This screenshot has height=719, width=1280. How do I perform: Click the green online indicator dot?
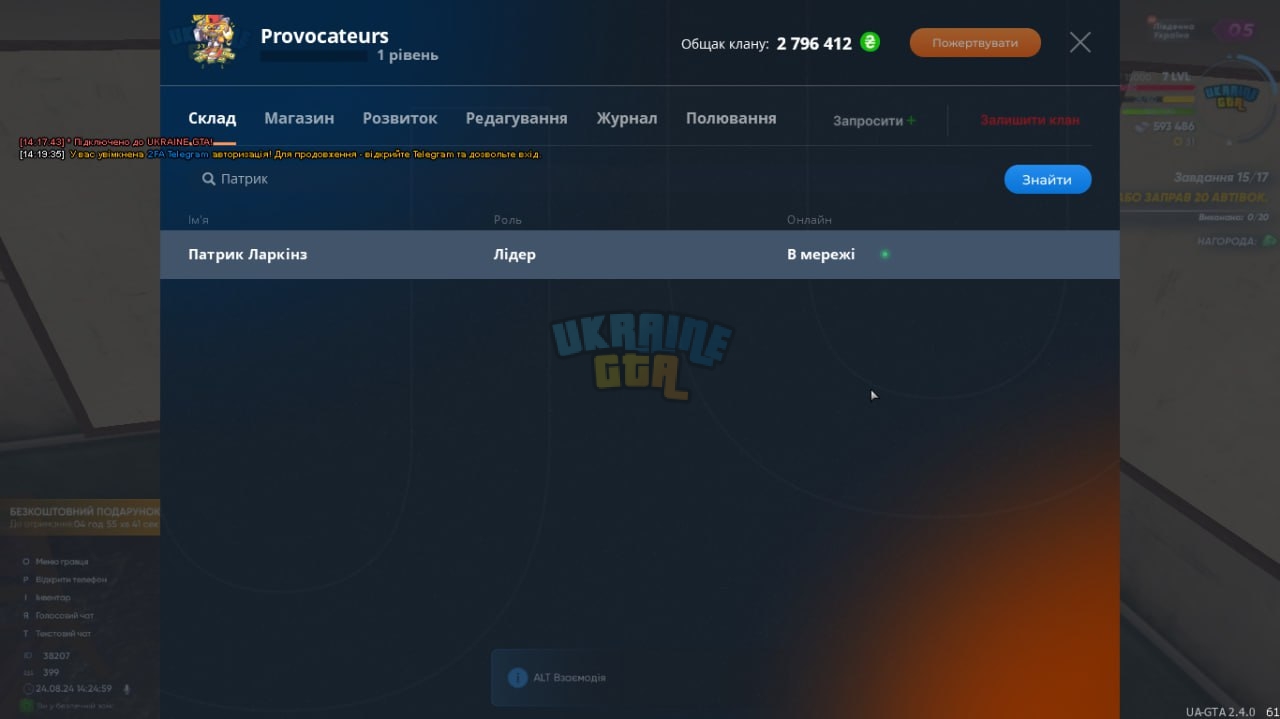coord(885,254)
